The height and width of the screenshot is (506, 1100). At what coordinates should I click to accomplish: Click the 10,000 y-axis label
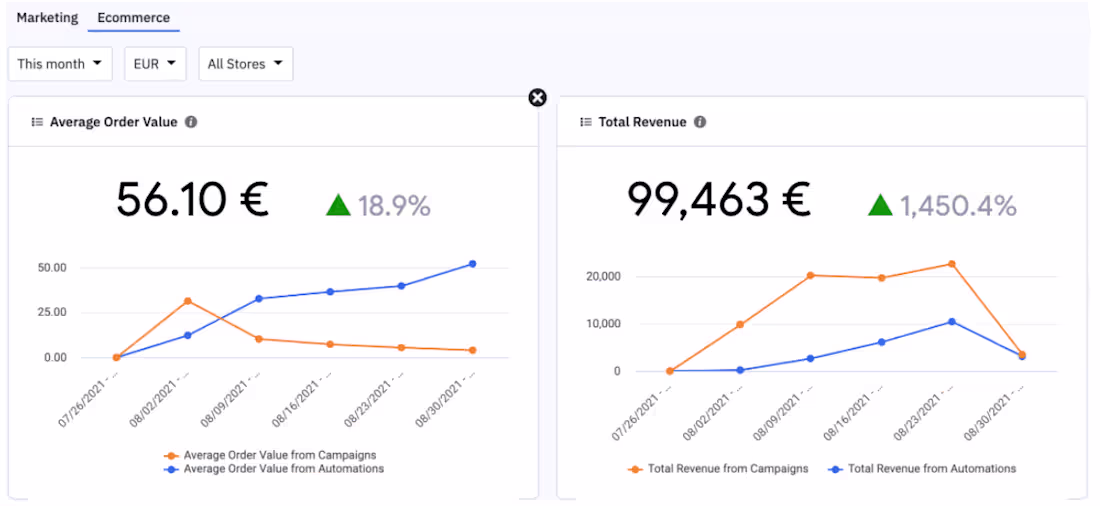pos(601,324)
